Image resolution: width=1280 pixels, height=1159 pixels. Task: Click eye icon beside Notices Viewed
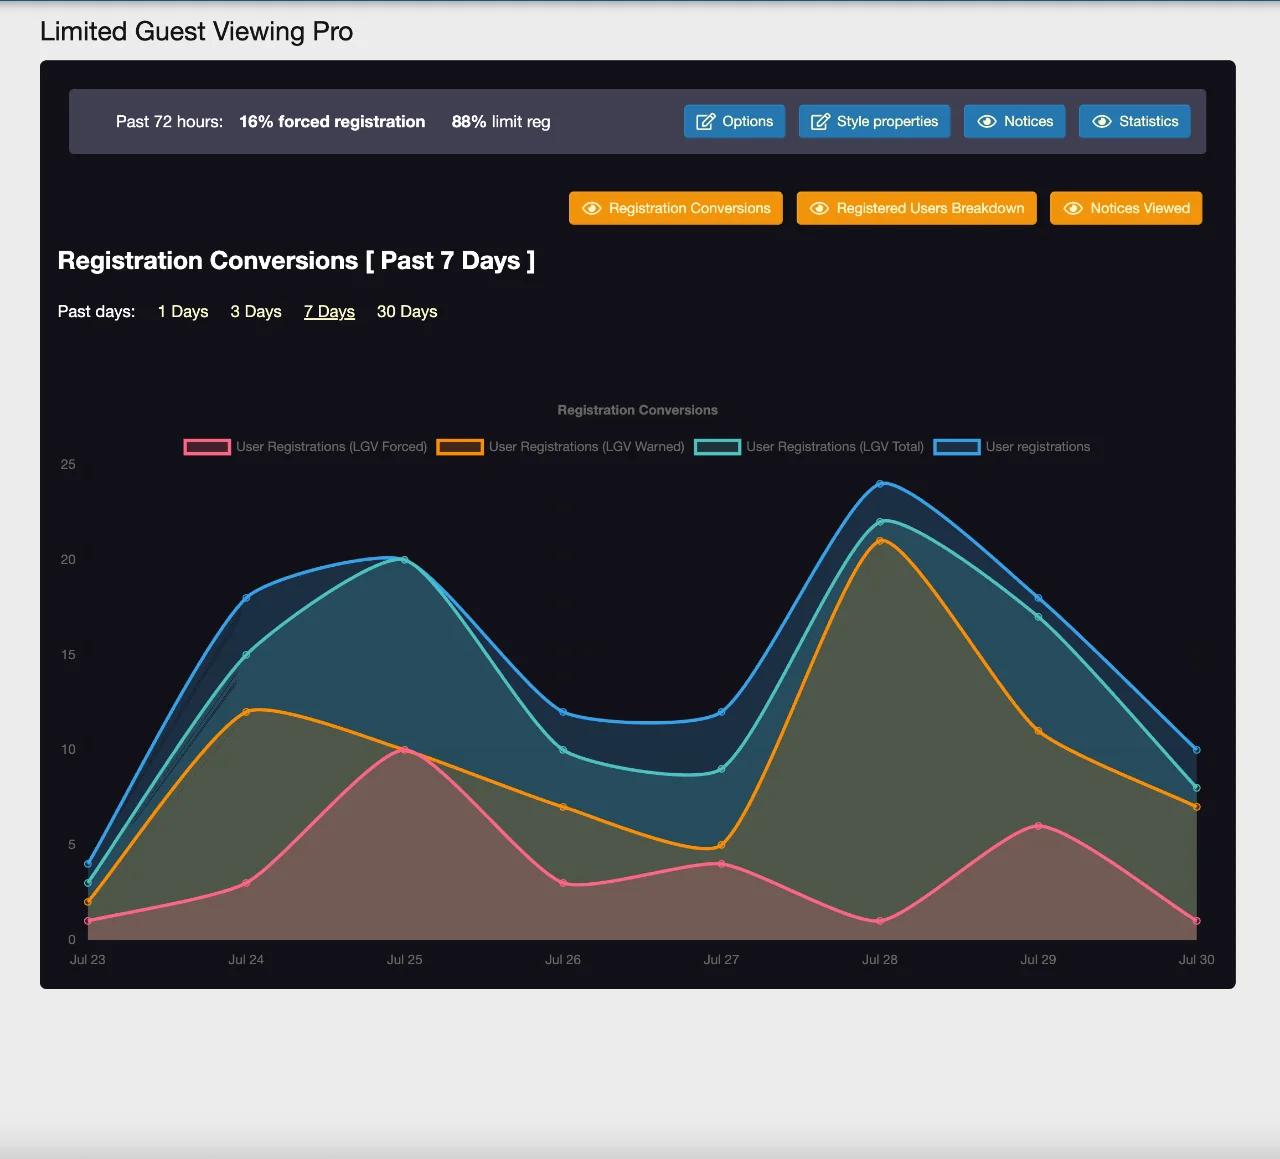pos(1073,209)
